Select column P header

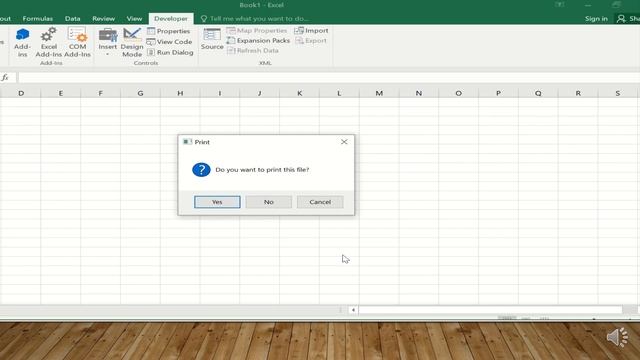(498, 93)
